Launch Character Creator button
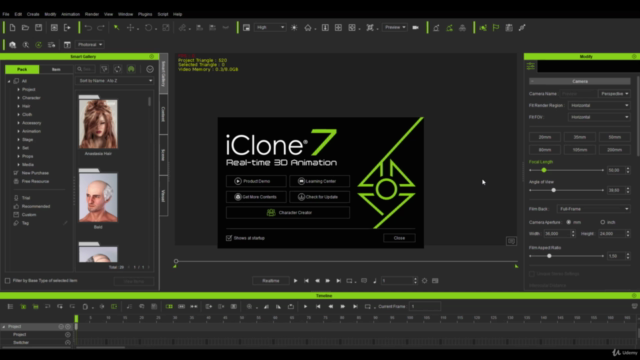The image size is (640, 360). tap(288, 213)
